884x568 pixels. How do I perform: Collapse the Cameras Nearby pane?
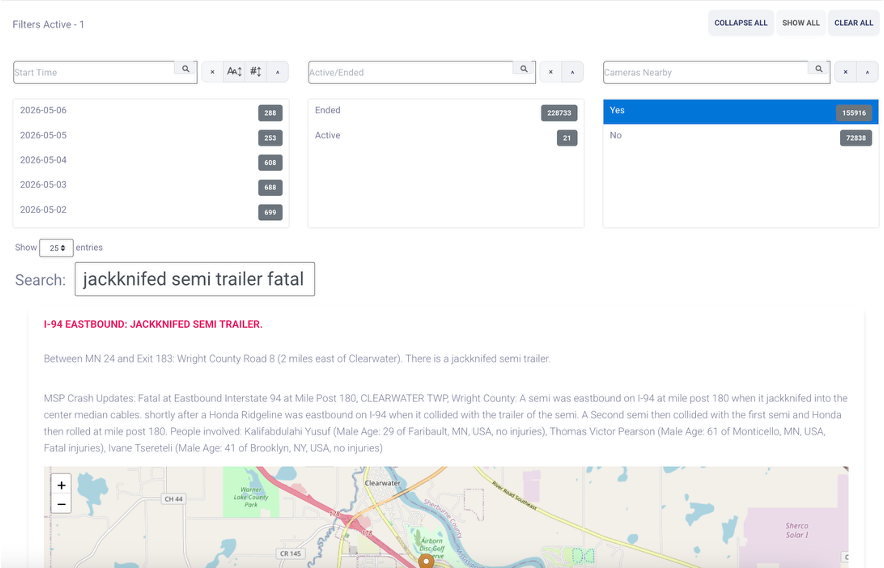[868, 72]
